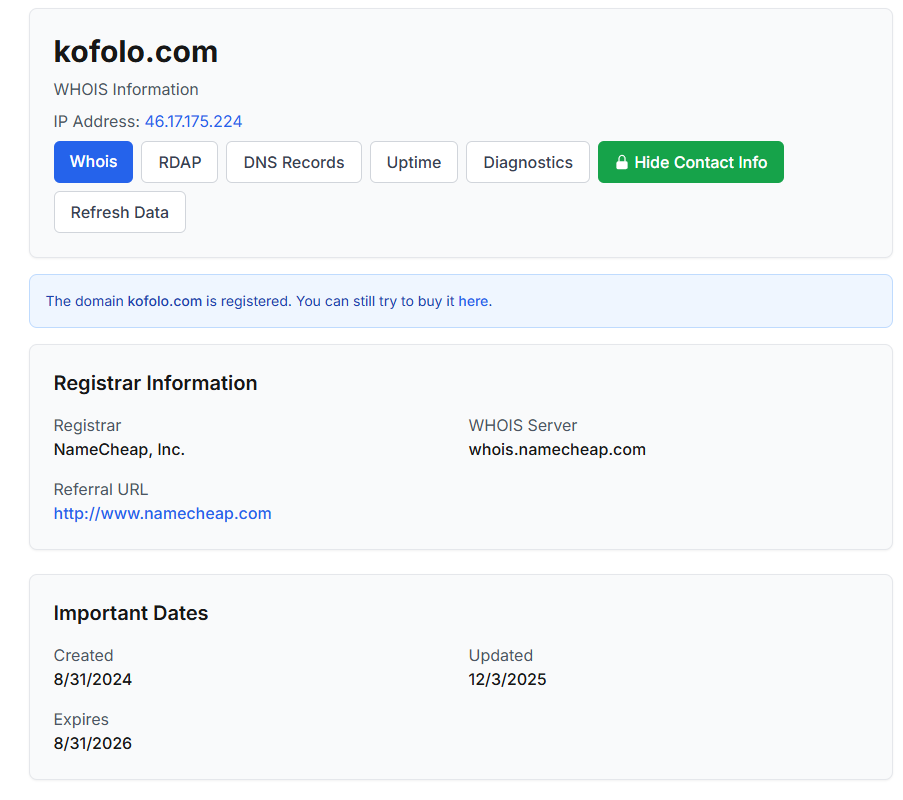This screenshot has width=903, height=800.
Task: Click the Created date 8/31/2024
Action: coord(93,679)
